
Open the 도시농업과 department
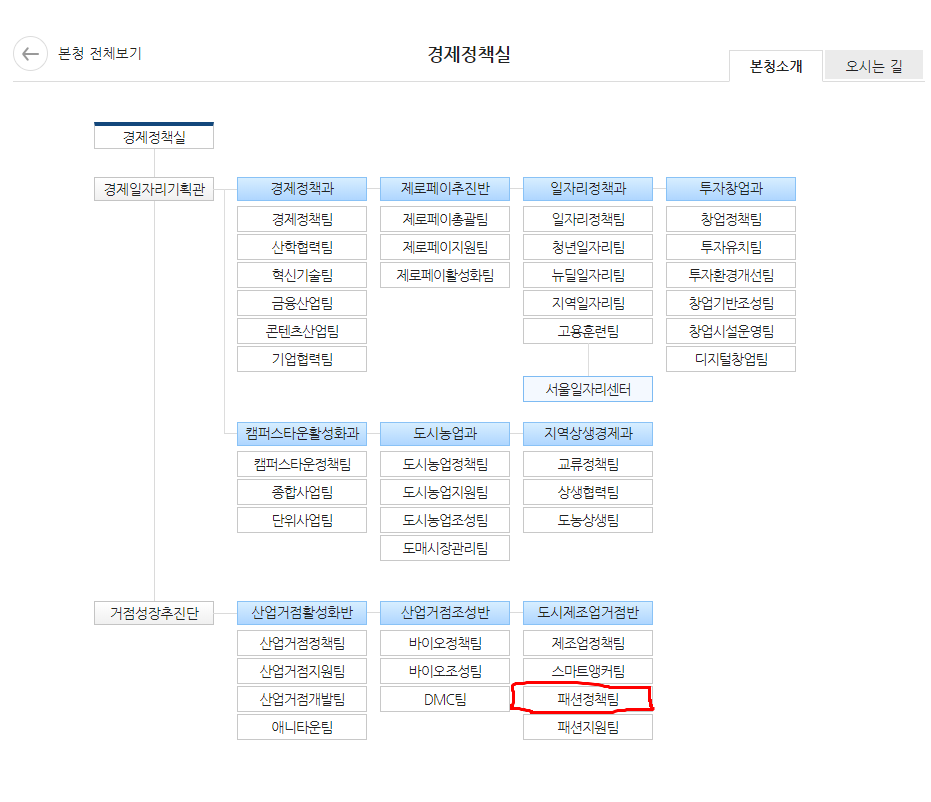pyautogui.click(x=445, y=434)
